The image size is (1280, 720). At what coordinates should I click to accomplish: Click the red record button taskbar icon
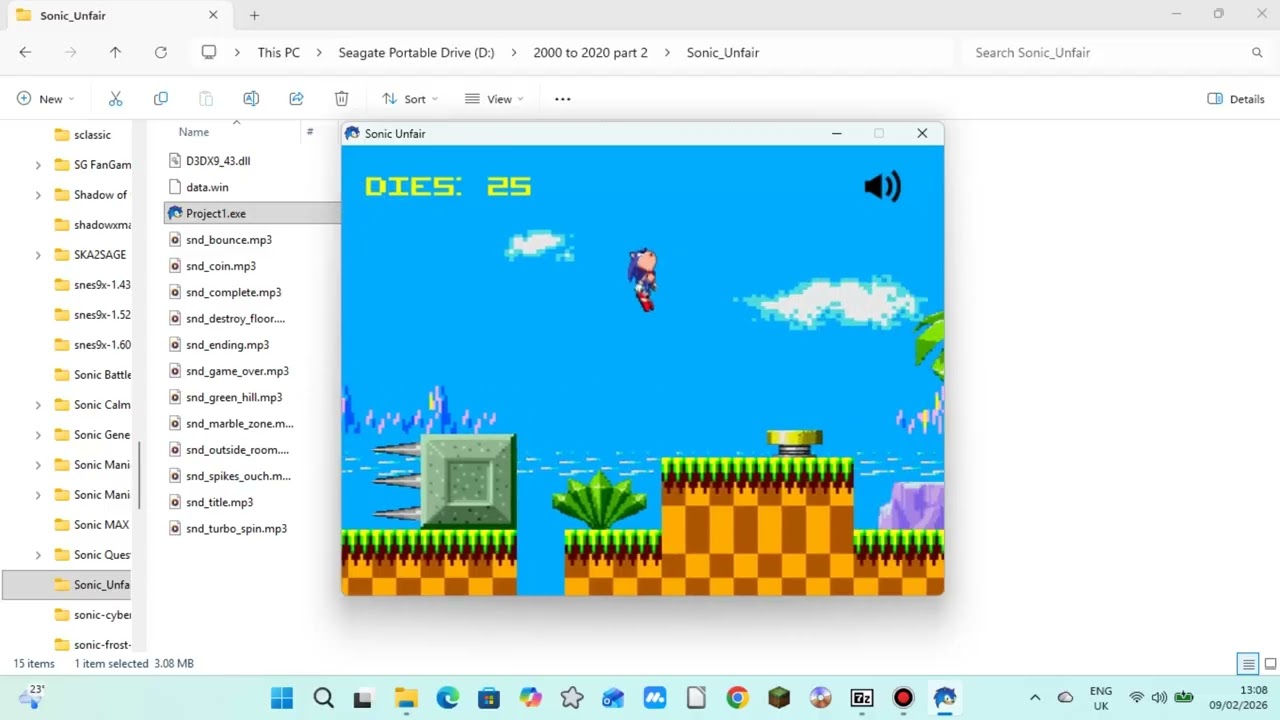click(x=903, y=697)
